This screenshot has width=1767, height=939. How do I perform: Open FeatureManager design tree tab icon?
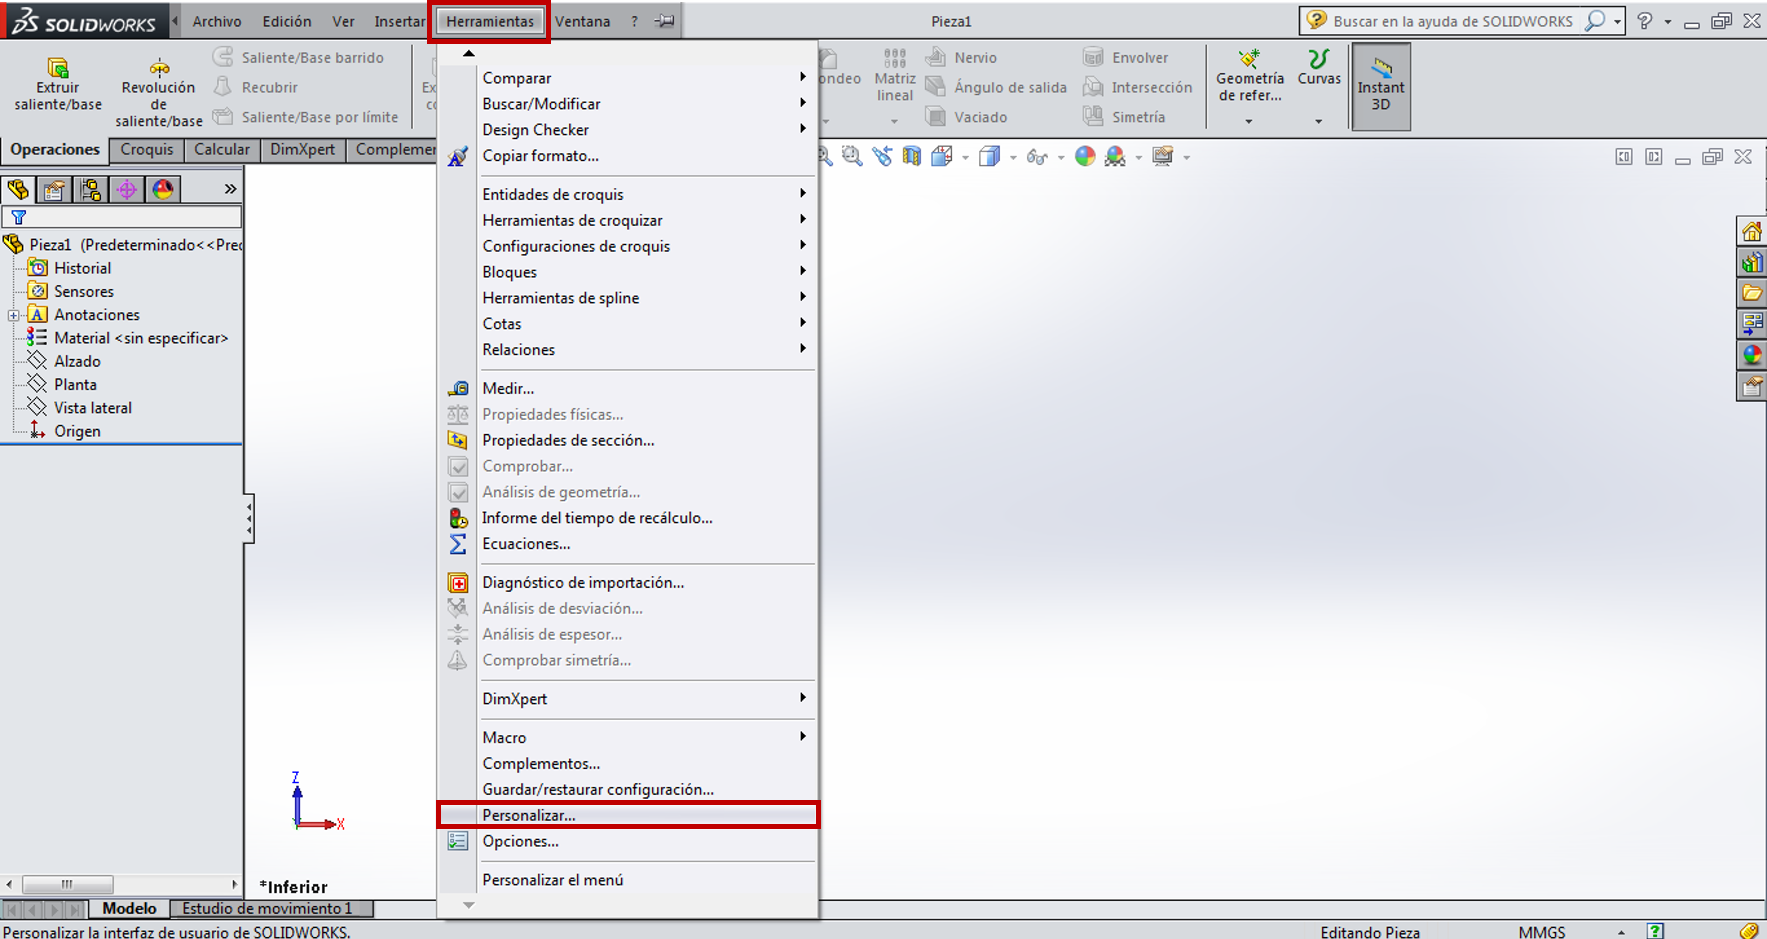coord(18,189)
